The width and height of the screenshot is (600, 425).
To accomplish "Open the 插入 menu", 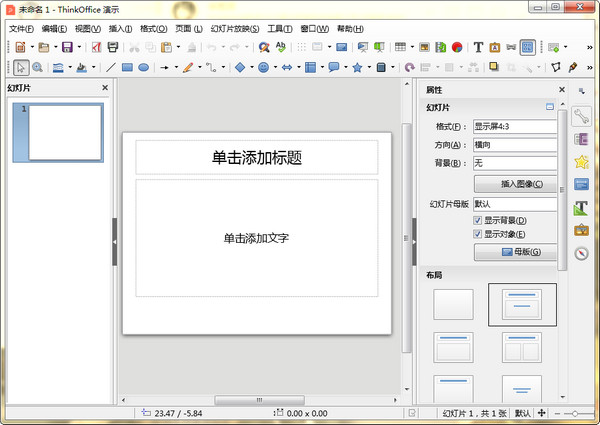I will (x=119, y=28).
